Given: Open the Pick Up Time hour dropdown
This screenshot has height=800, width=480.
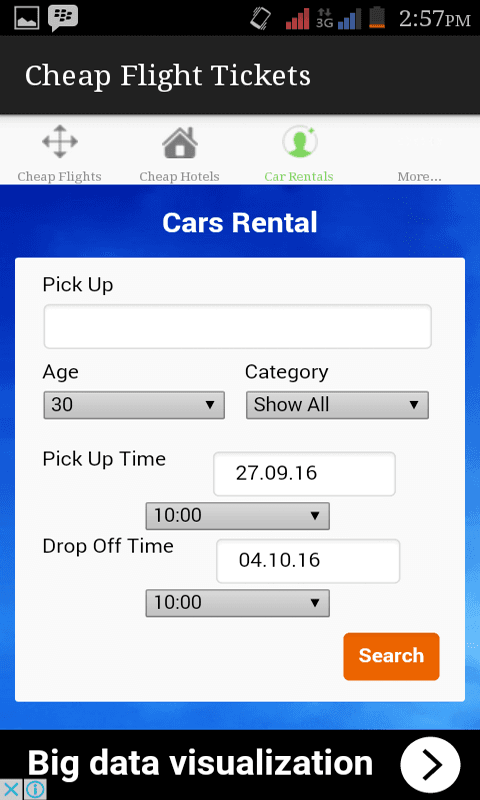Looking at the screenshot, I should pos(238,516).
